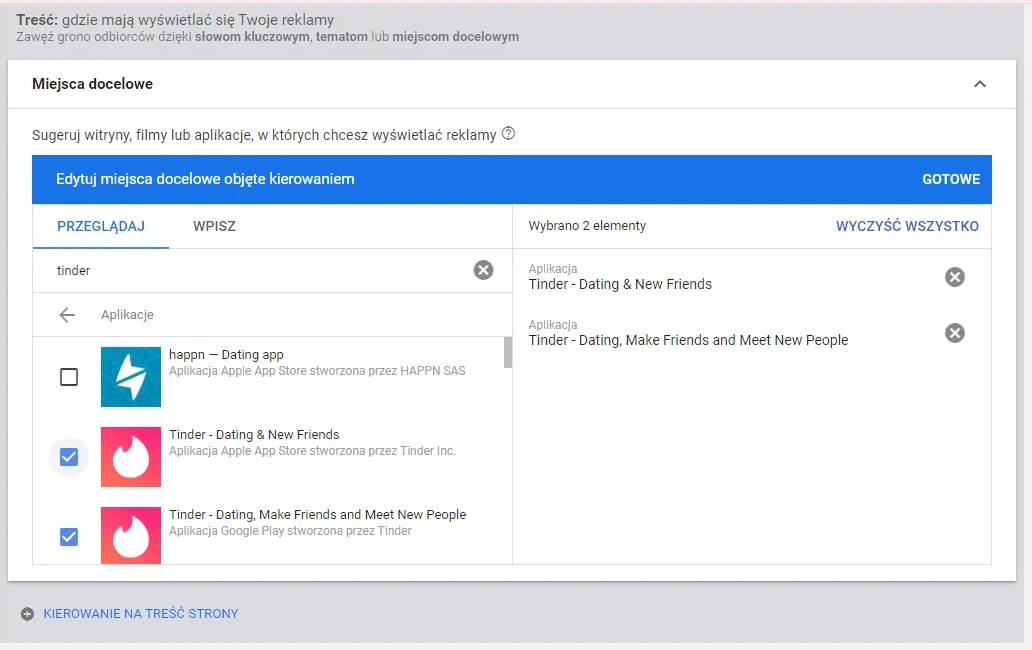Go back using the arrow beside Aplikacje
1032x650 pixels.
pyautogui.click(x=67, y=315)
